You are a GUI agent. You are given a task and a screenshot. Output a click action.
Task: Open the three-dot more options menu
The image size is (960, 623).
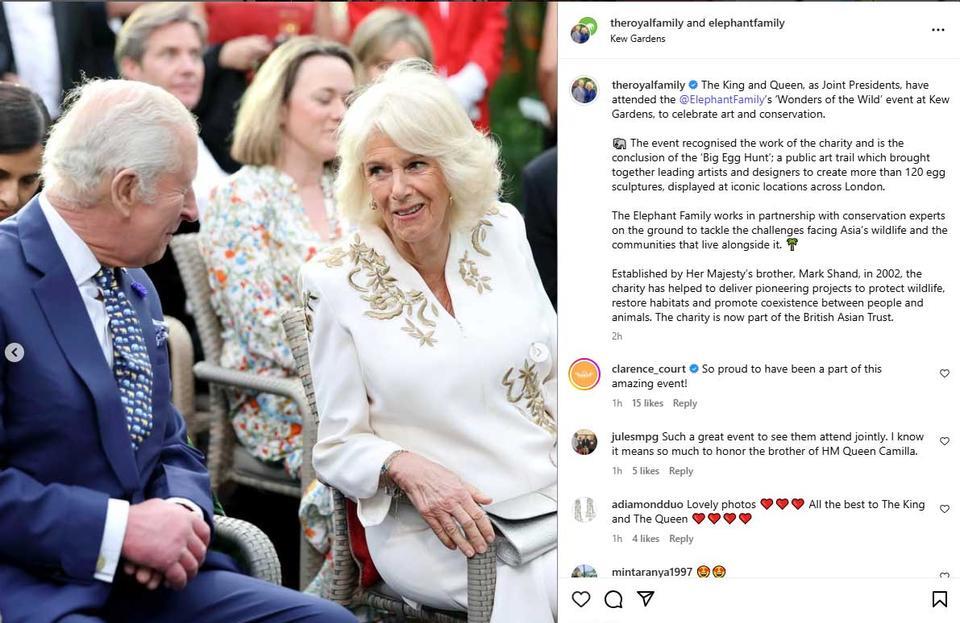pyautogui.click(x=938, y=30)
